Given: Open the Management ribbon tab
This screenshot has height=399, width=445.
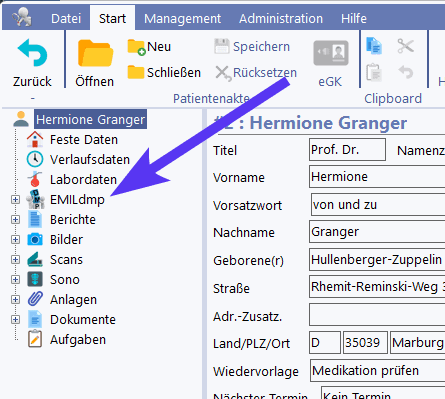Looking at the screenshot, I should coord(182,19).
